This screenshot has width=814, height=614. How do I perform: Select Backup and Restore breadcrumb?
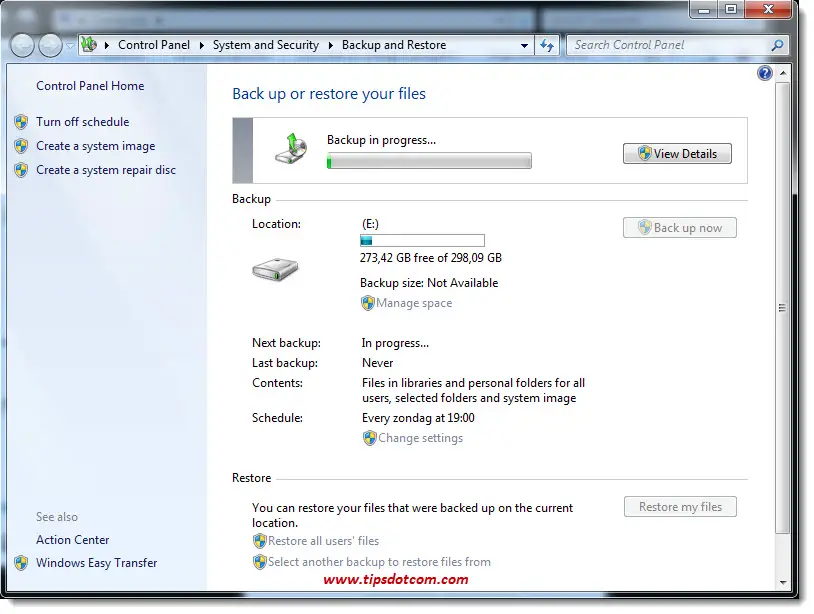coord(394,45)
